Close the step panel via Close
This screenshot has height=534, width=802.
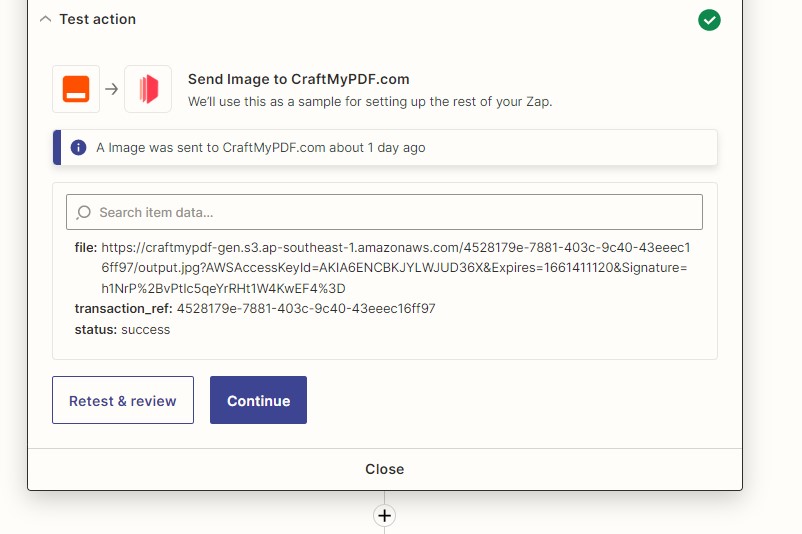385,469
